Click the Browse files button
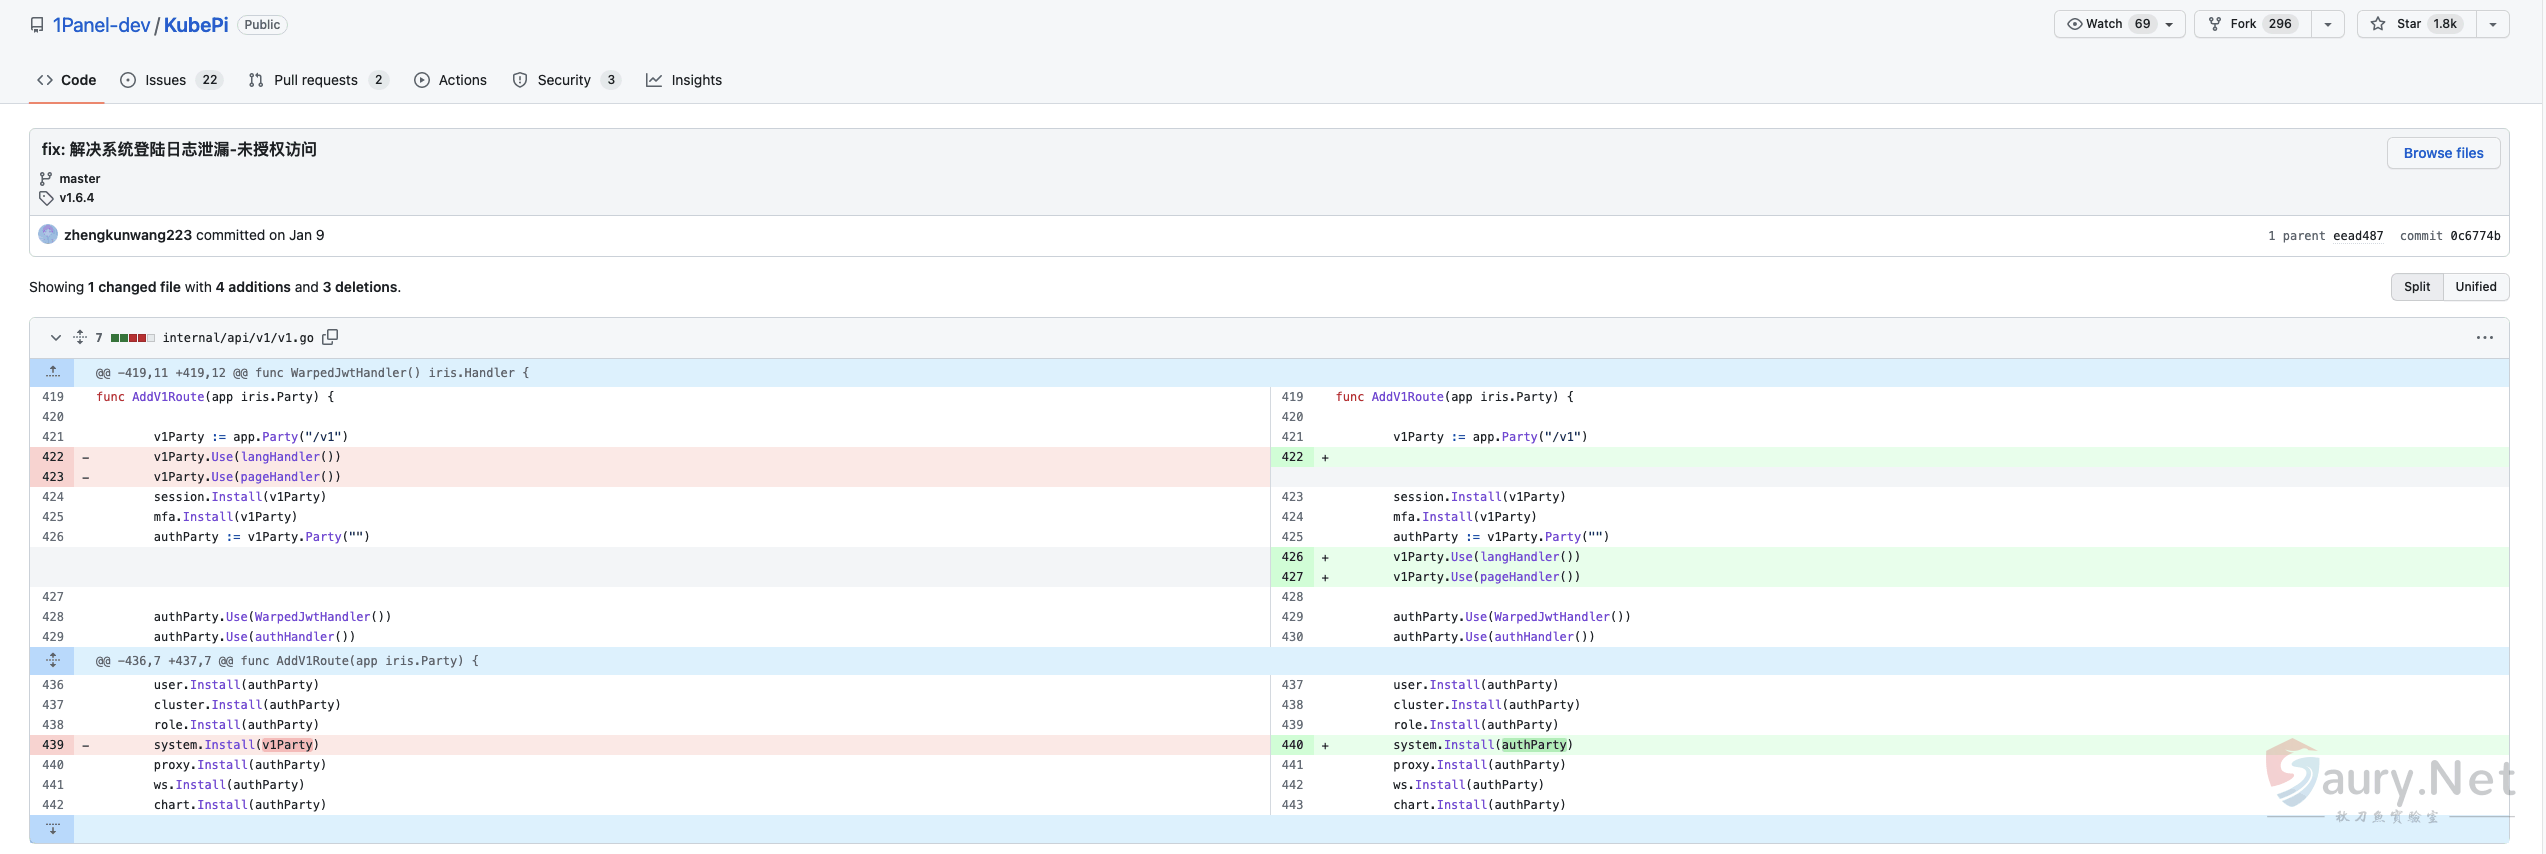Viewport: 2546px width, 854px height. pos(2442,153)
